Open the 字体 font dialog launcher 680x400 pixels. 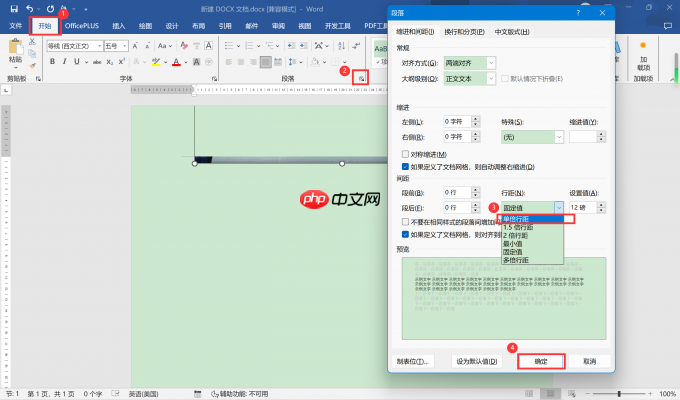click(214, 79)
